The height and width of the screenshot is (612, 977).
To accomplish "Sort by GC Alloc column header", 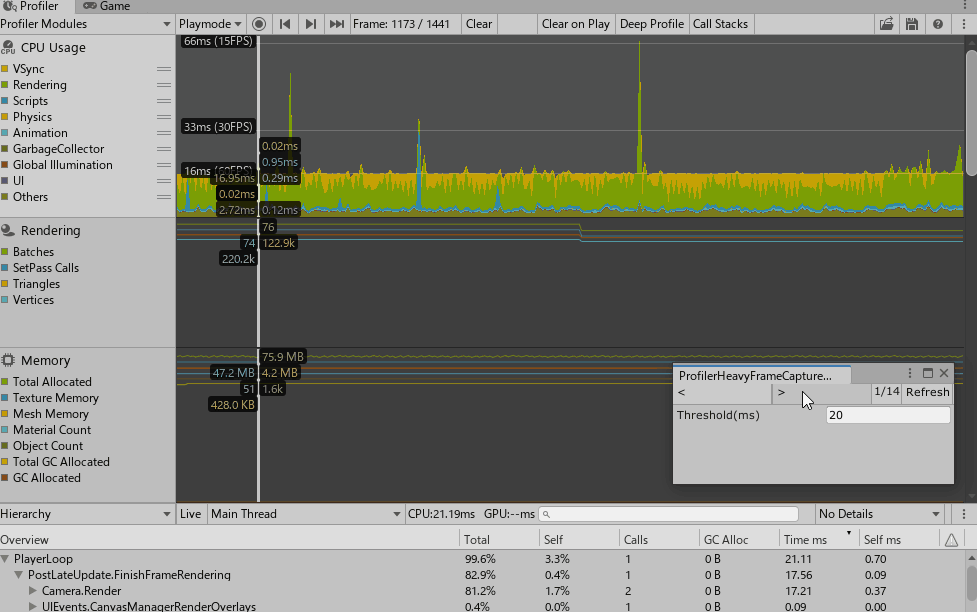I will (738, 540).
